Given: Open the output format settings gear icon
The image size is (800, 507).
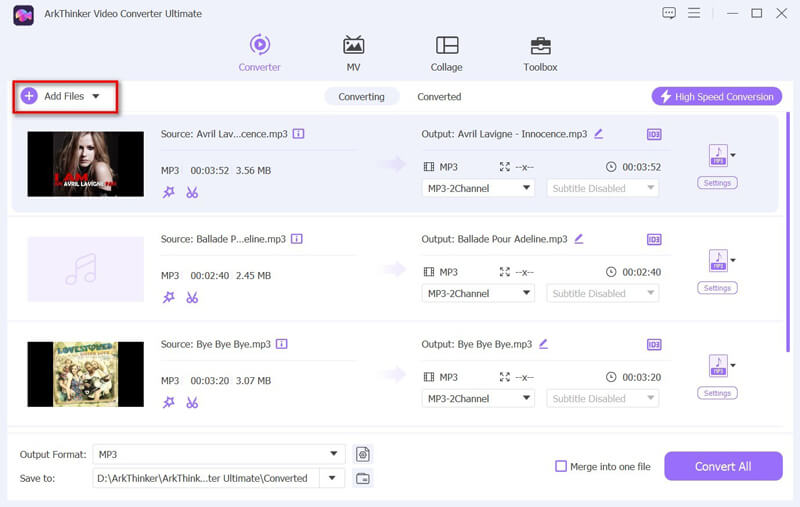Looking at the screenshot, I should click(363, 454).
